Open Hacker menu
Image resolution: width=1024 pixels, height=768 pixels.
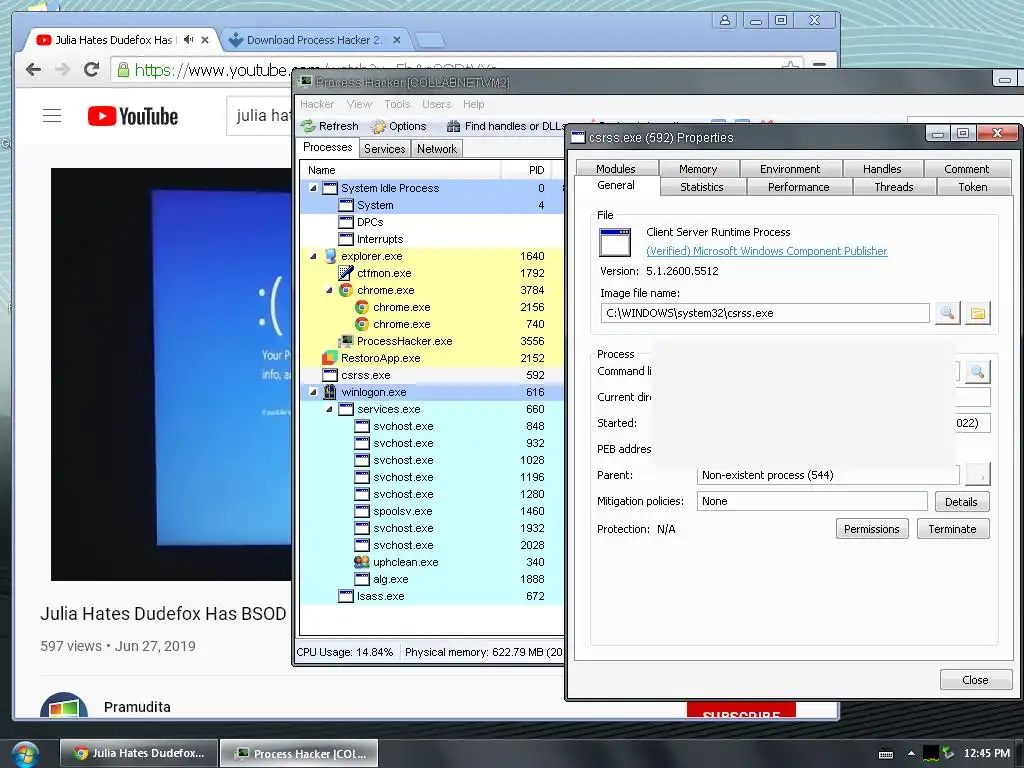click(317, 104)
